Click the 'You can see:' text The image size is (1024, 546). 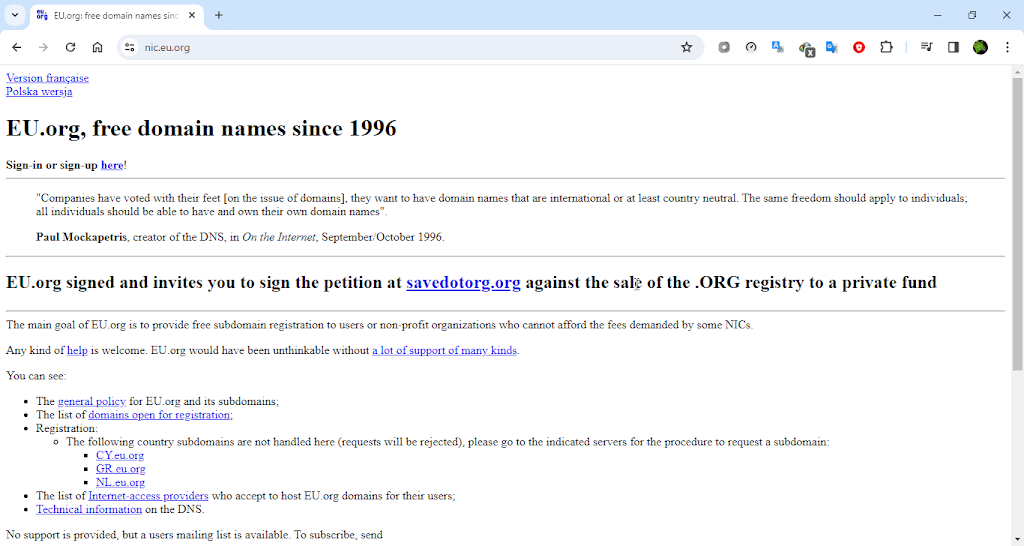tap(37, 376)
